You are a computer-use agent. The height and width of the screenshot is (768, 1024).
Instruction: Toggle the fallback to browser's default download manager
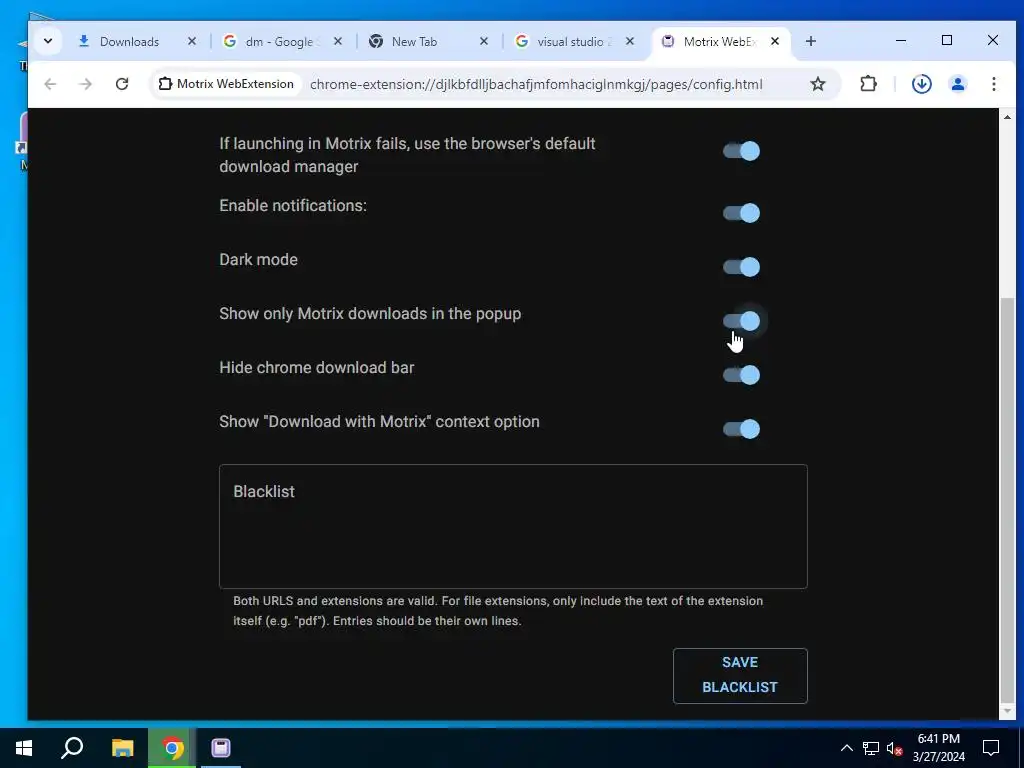click(741, 151)
